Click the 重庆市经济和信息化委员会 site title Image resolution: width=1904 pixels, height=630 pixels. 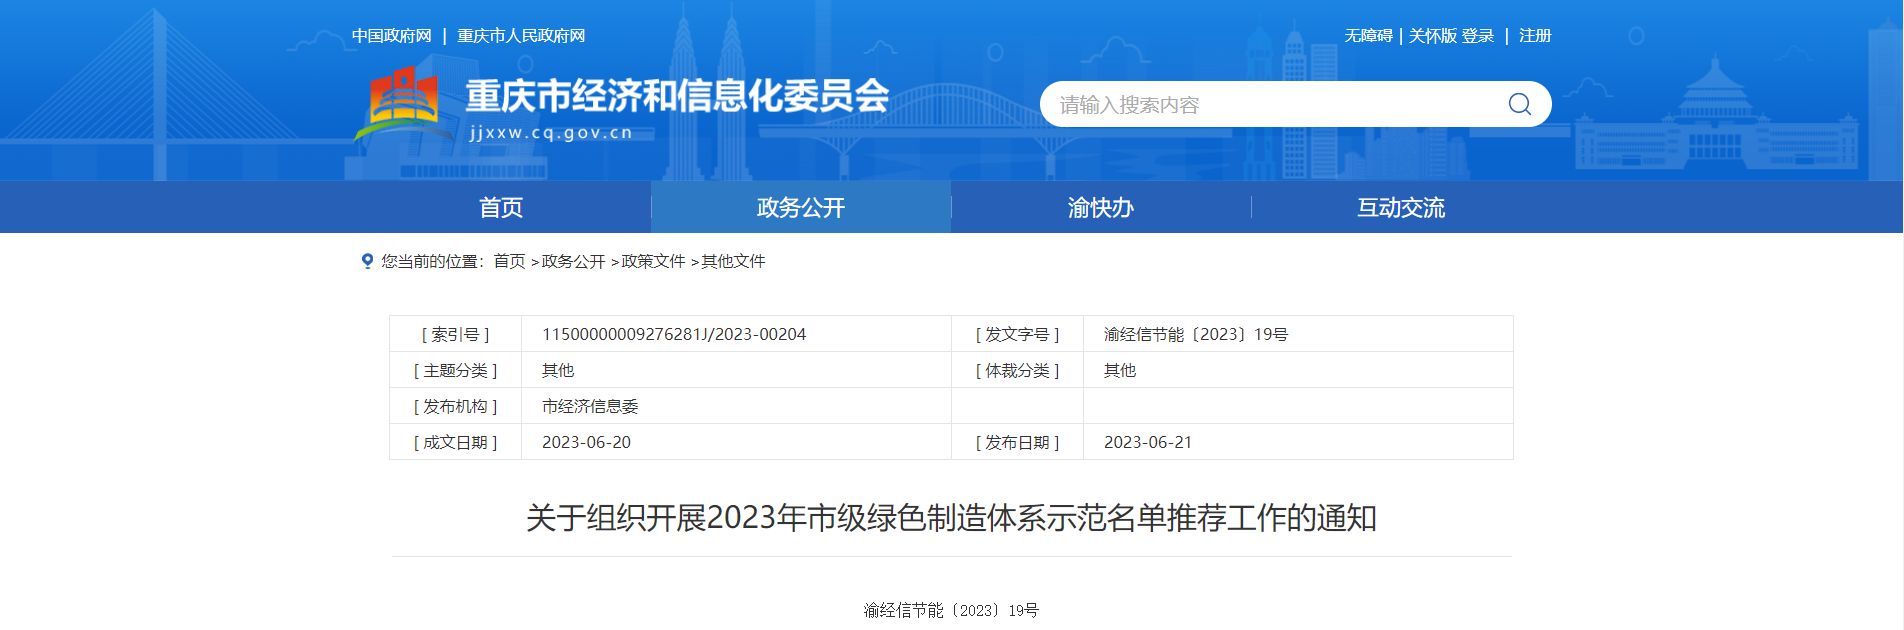tap(677, 97)
